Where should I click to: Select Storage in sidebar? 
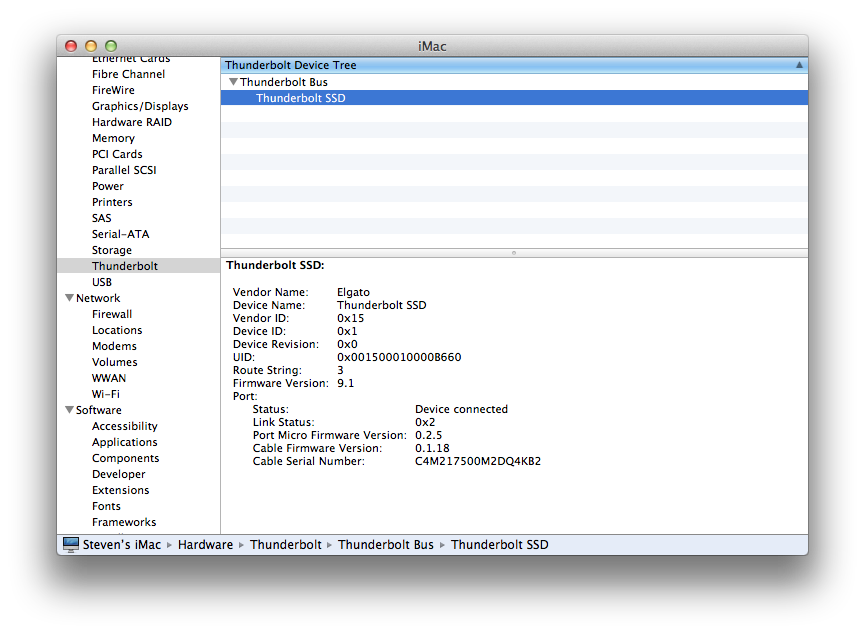(x=111, y=250)
